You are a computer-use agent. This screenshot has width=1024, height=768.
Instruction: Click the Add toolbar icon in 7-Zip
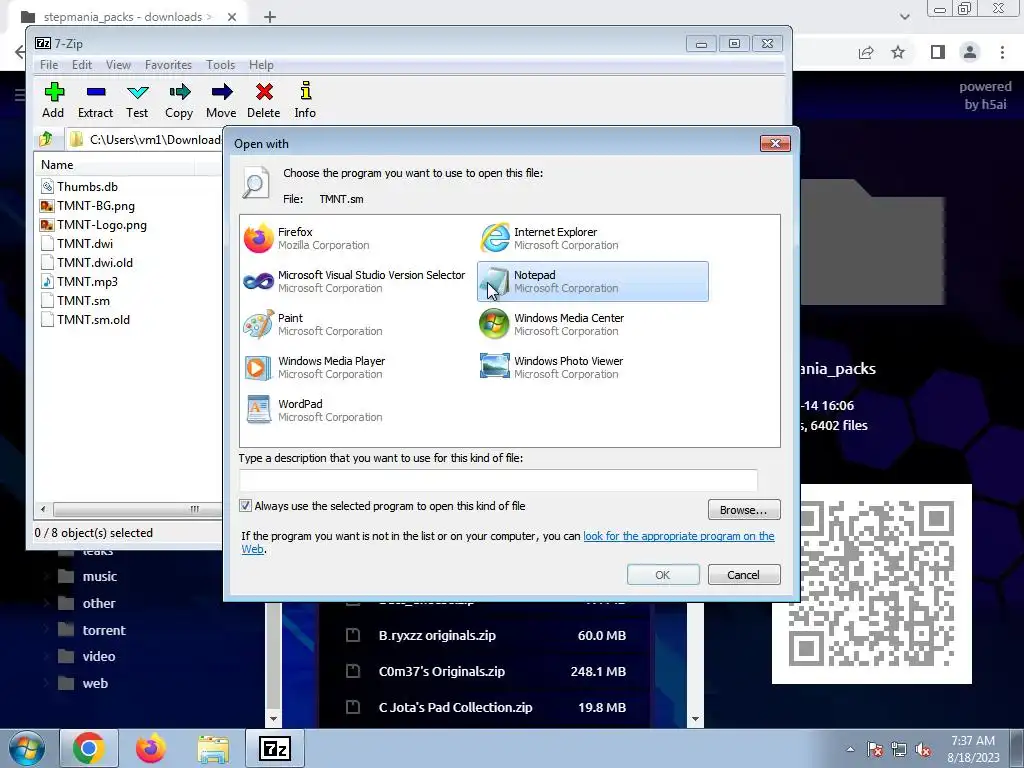click(54, 100)
